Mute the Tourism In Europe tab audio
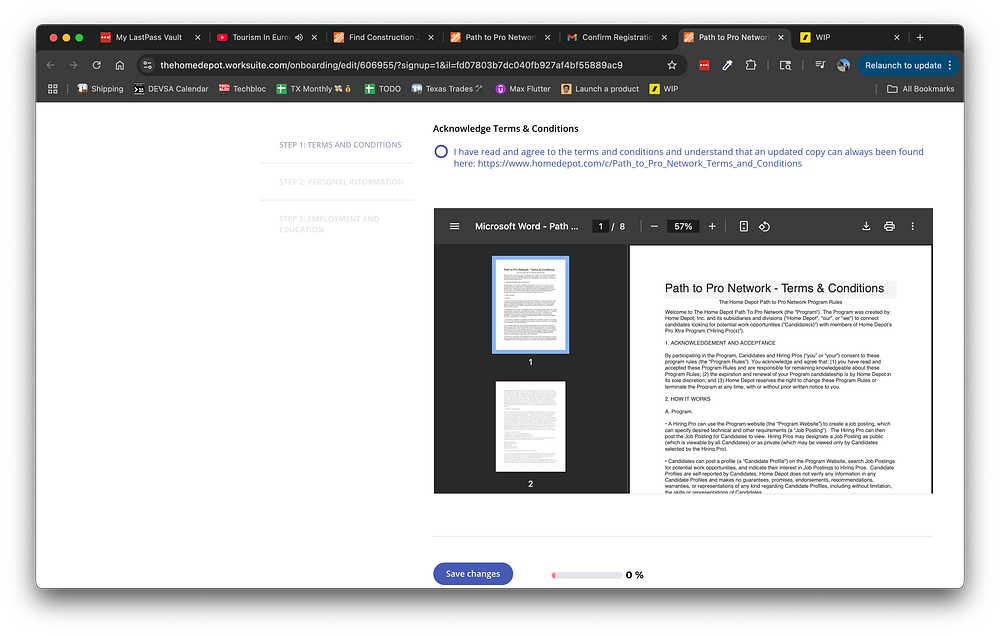 (298, 37)
